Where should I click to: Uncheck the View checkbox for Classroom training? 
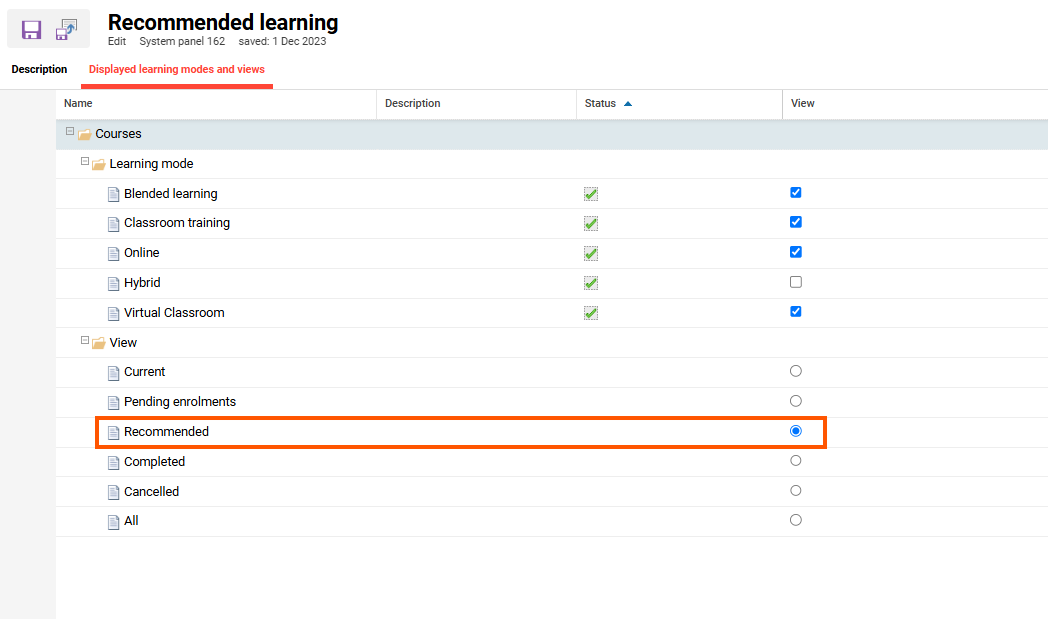pyautogui.click(x=796, y=222)
